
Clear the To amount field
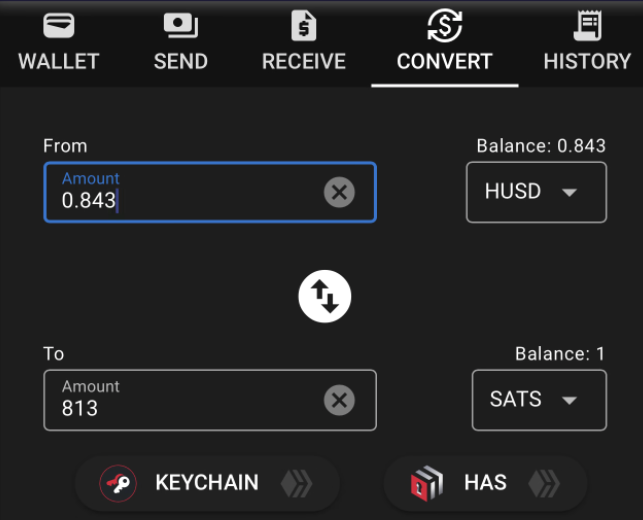click(339, 400)
